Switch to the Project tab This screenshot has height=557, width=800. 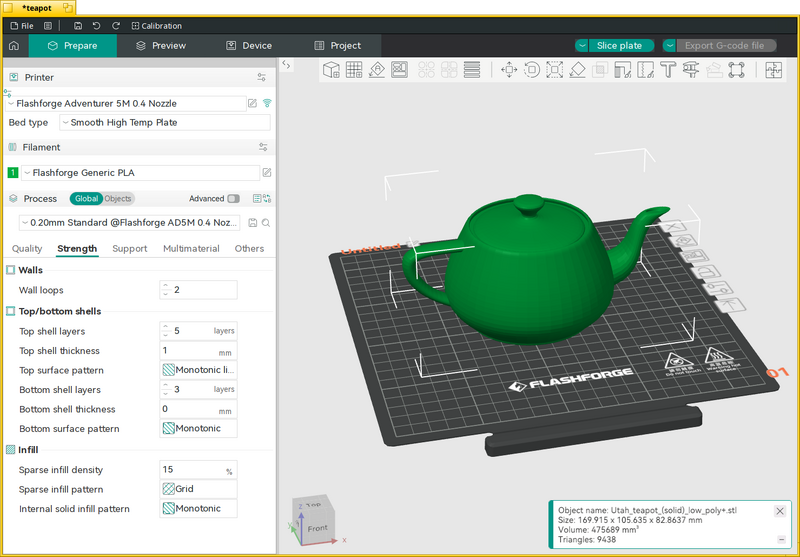coord(337,46)
